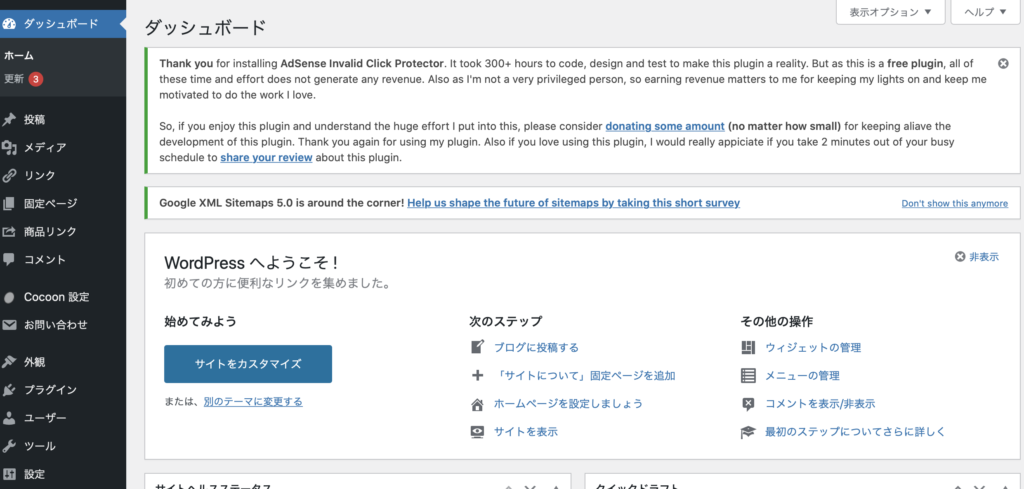
Task: Collapse the クイックドラフト panel with its triangle toggle
Action: click(x=1004, y=487)
